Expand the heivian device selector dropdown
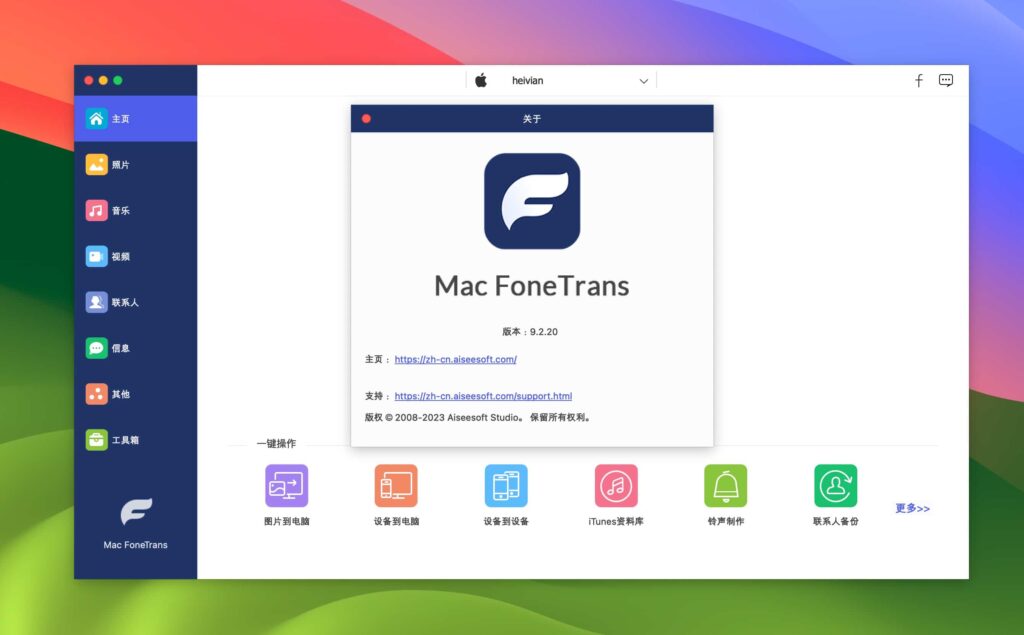 tap(643, 80)
